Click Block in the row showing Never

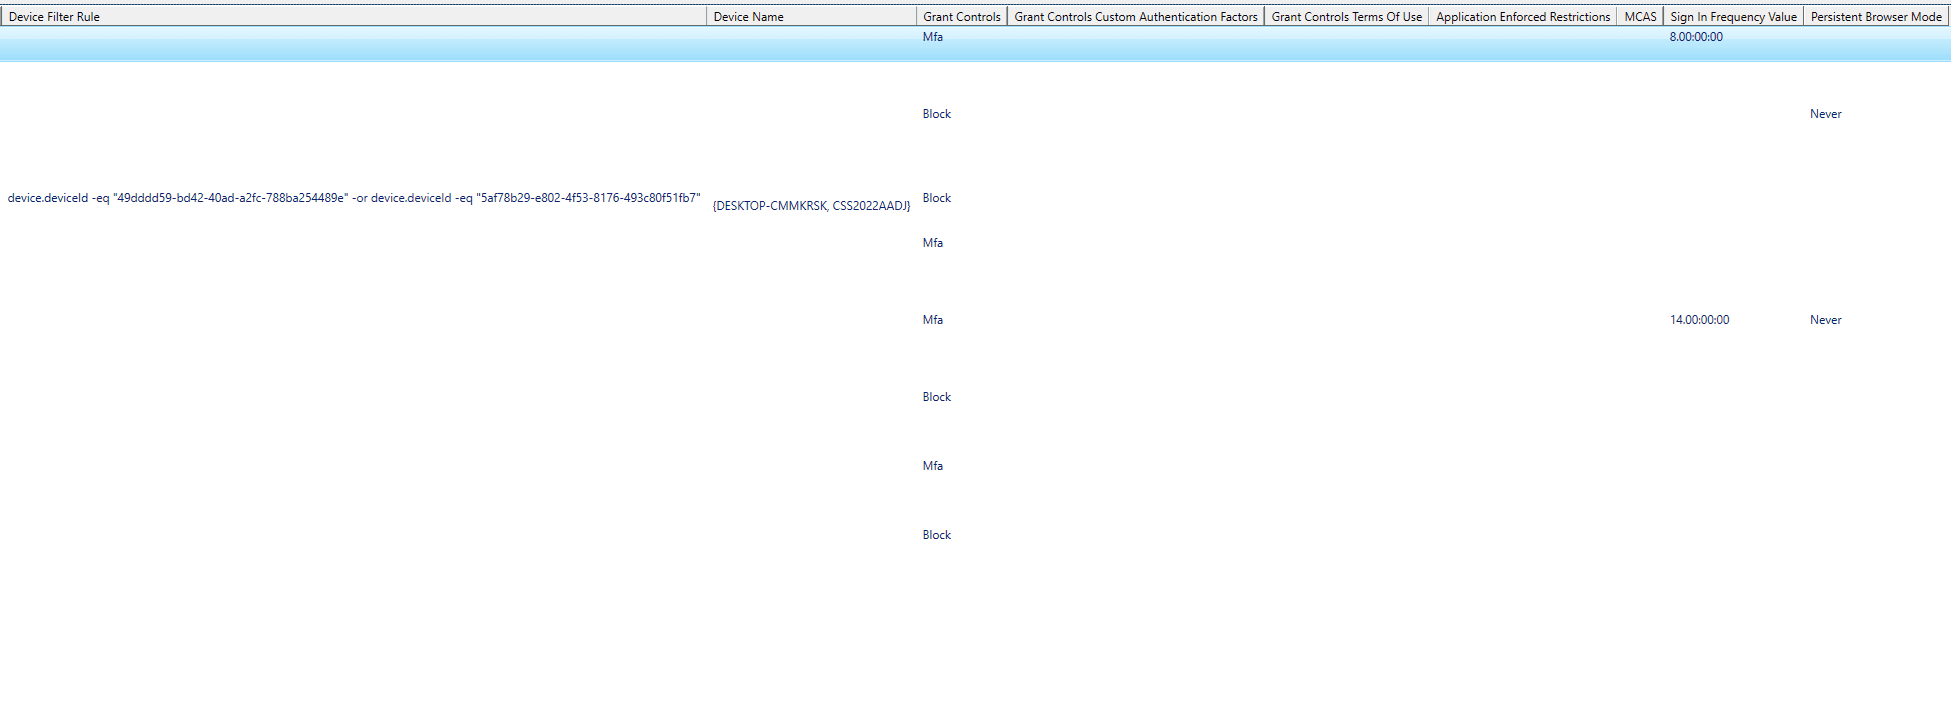pyautogui.click(x=936, y=114)
